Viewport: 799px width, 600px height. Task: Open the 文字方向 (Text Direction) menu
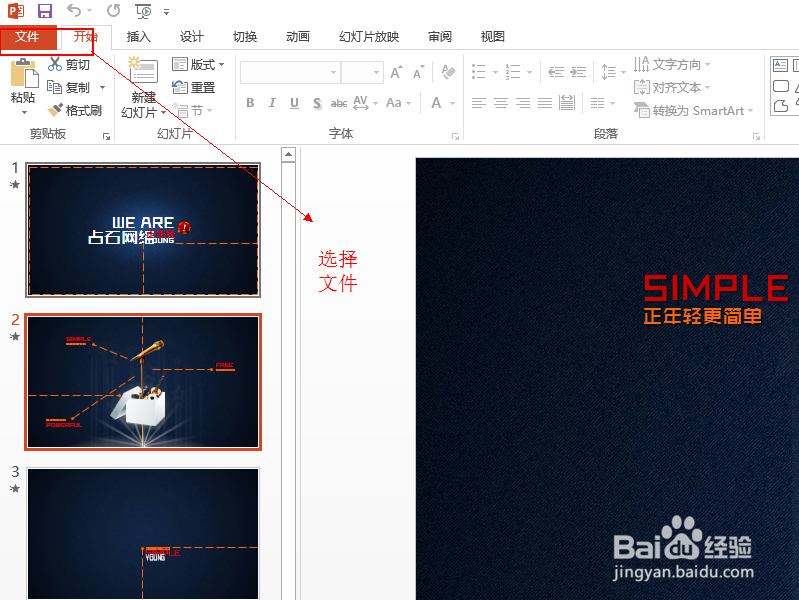click(x=672, y=65)
